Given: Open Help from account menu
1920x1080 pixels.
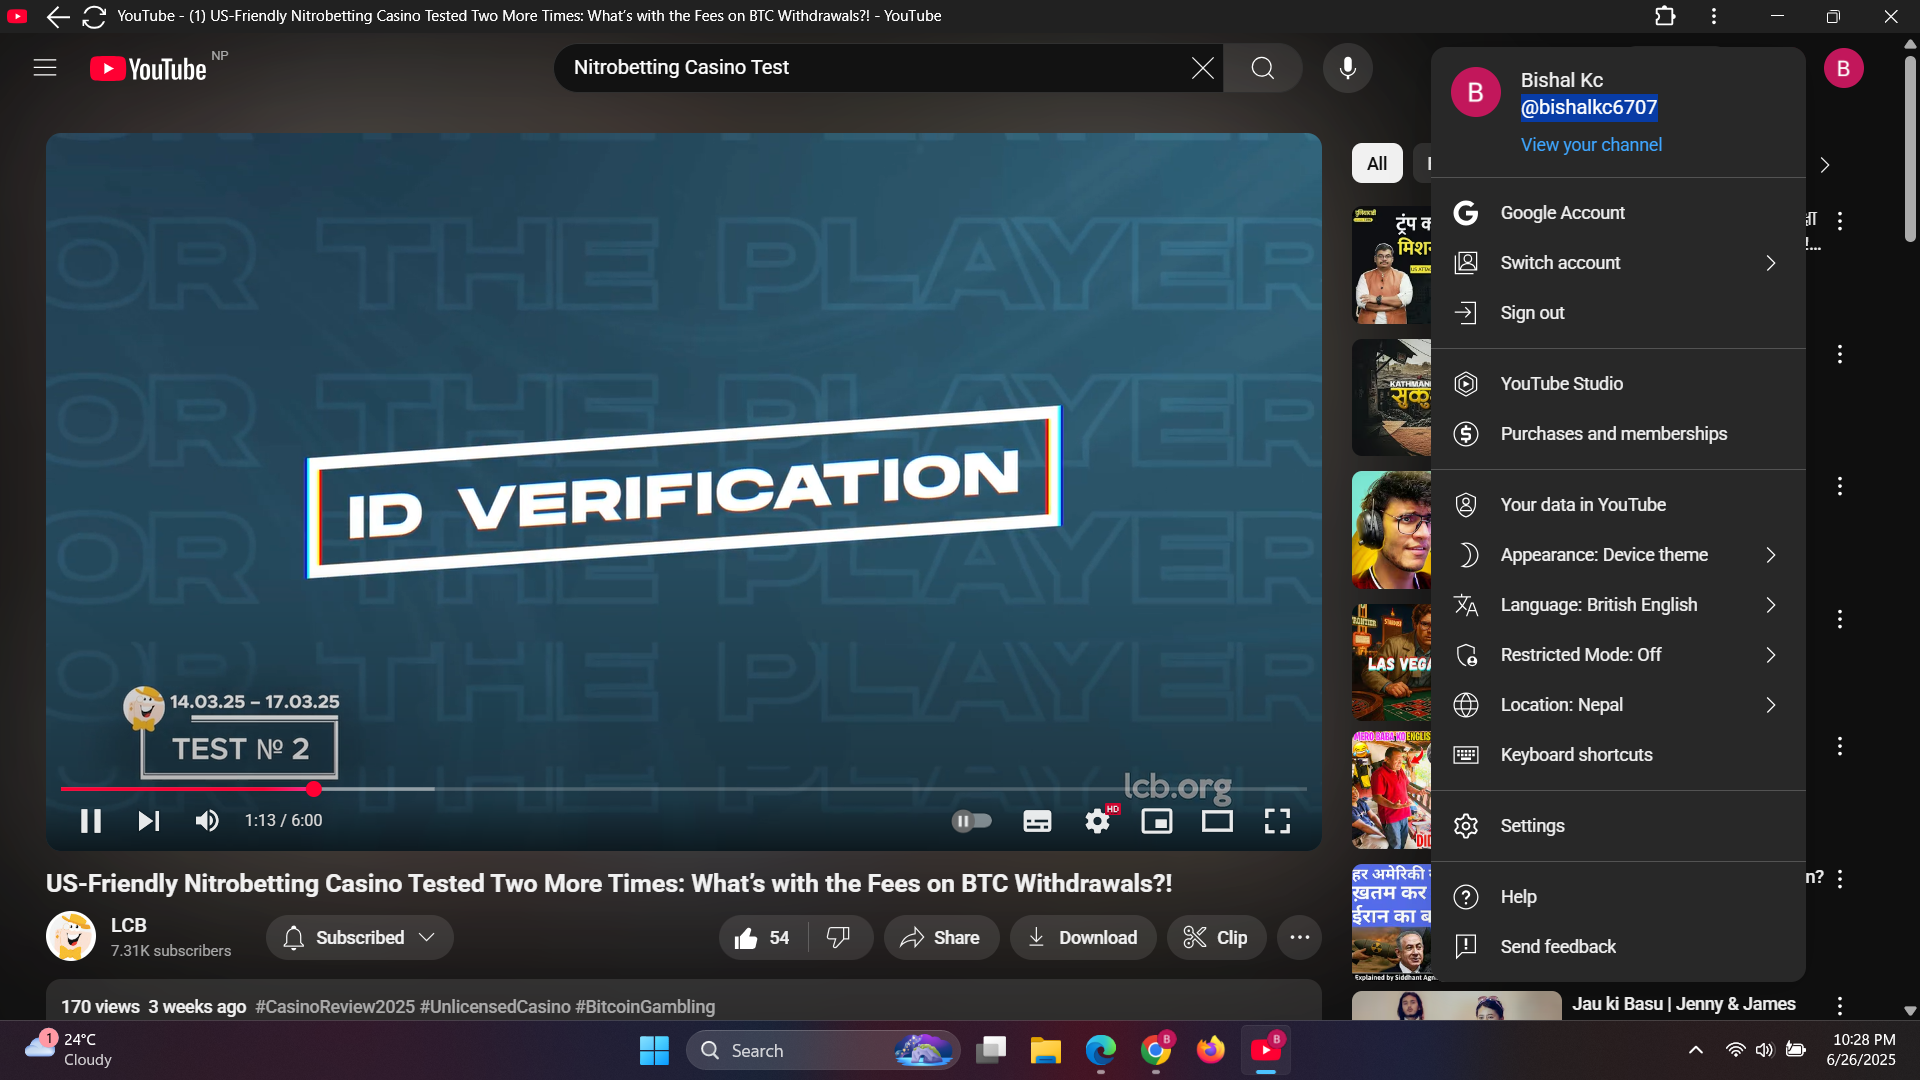Looking at the screenshot, I should pos(1618,897).
